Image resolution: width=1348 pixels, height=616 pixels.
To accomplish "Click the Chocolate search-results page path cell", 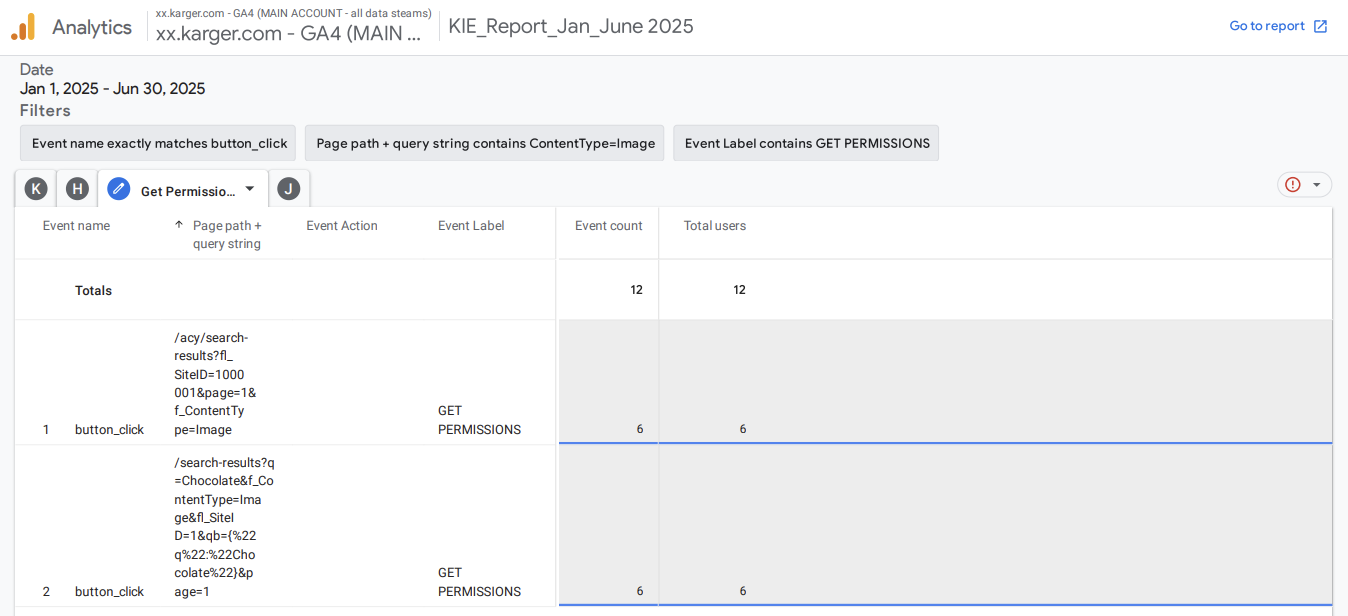I will (x=224, y=527).
